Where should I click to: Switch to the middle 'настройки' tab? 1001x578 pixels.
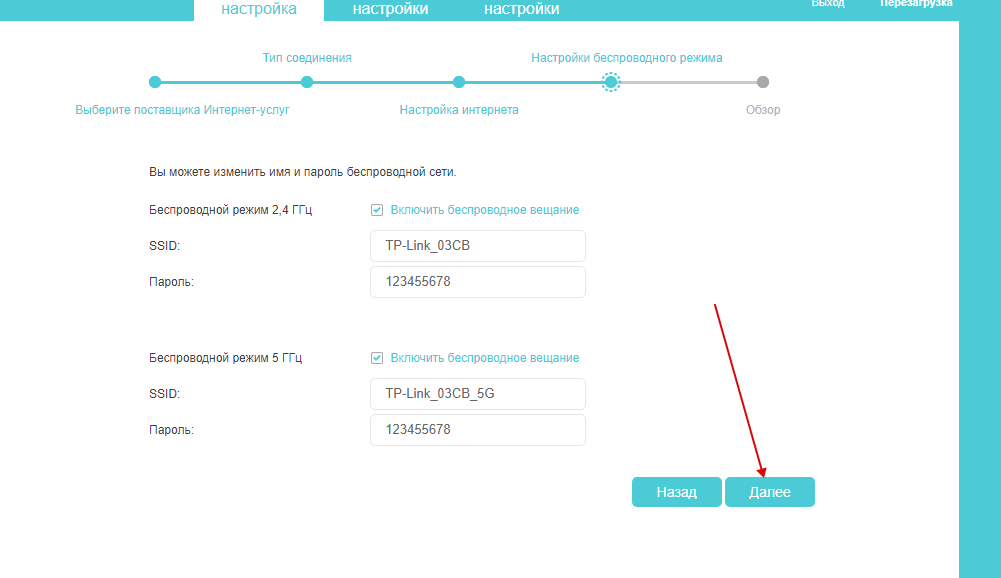point(390,9)
